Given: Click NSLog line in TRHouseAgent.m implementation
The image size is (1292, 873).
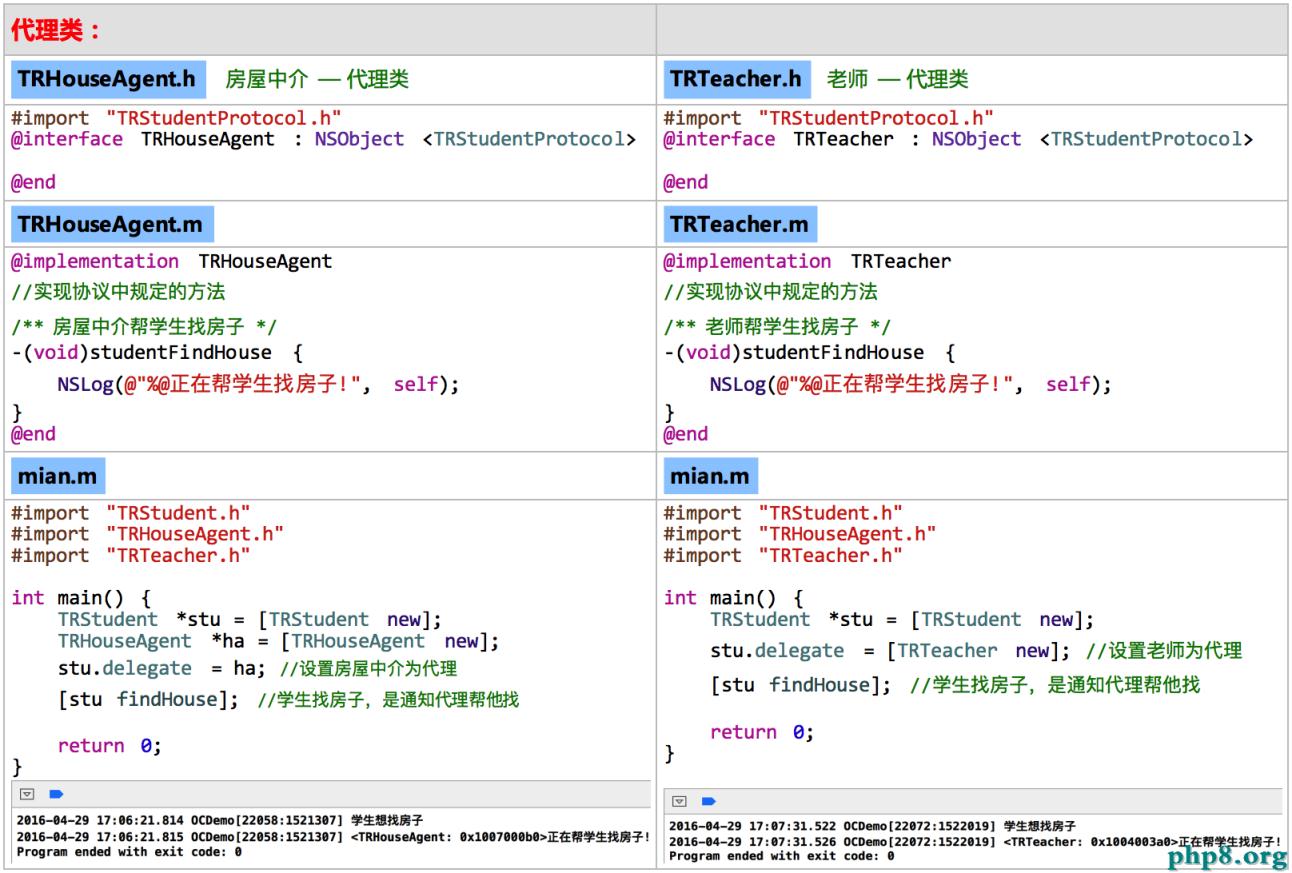Looking at the screenshot, I should pos(257,384).
